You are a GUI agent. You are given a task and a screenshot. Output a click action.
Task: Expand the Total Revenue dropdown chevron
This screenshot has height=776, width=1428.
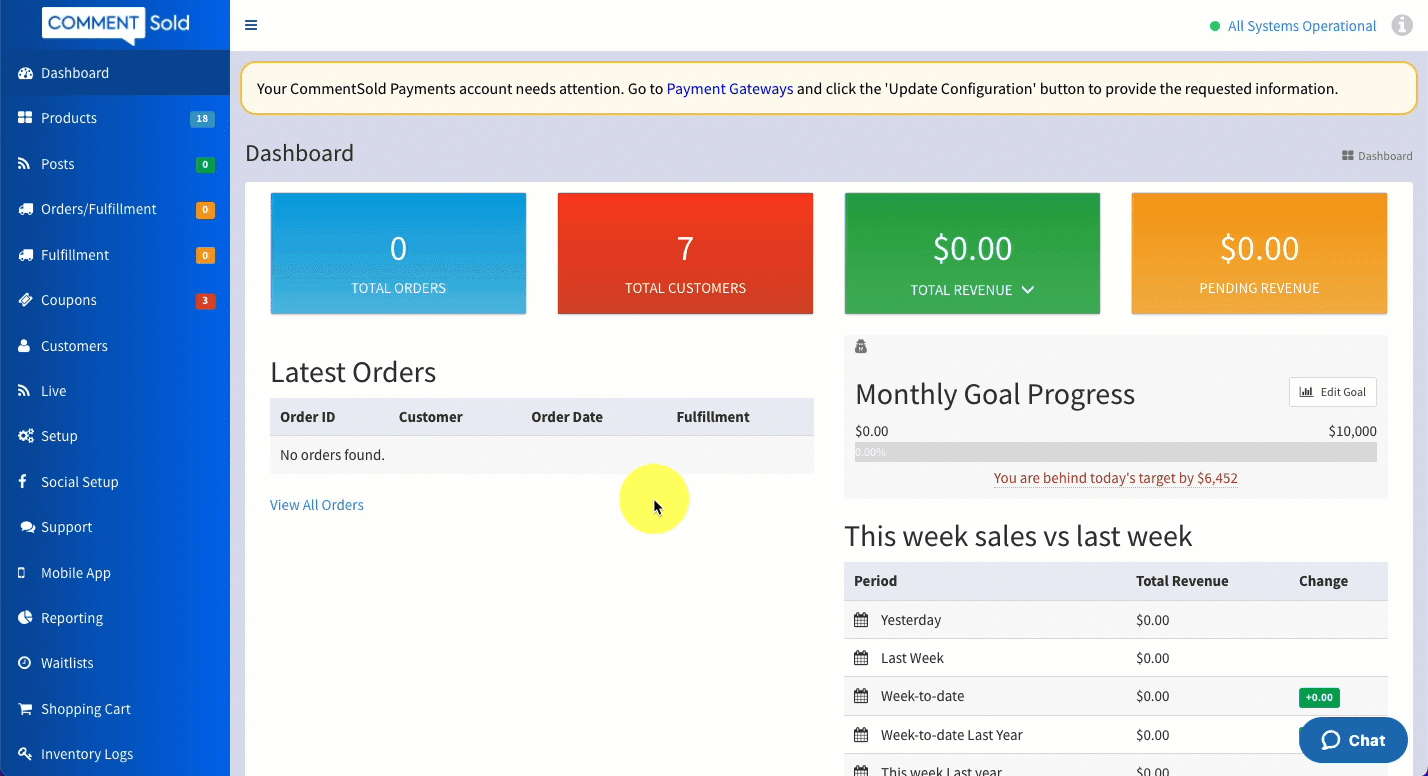click(x=1028, y=290)
